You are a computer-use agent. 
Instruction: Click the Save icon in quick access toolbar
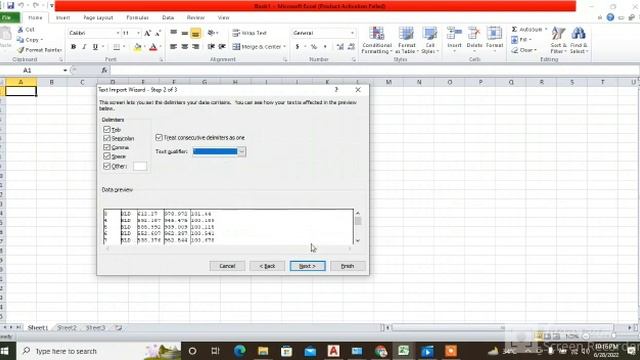click(11, 6)
